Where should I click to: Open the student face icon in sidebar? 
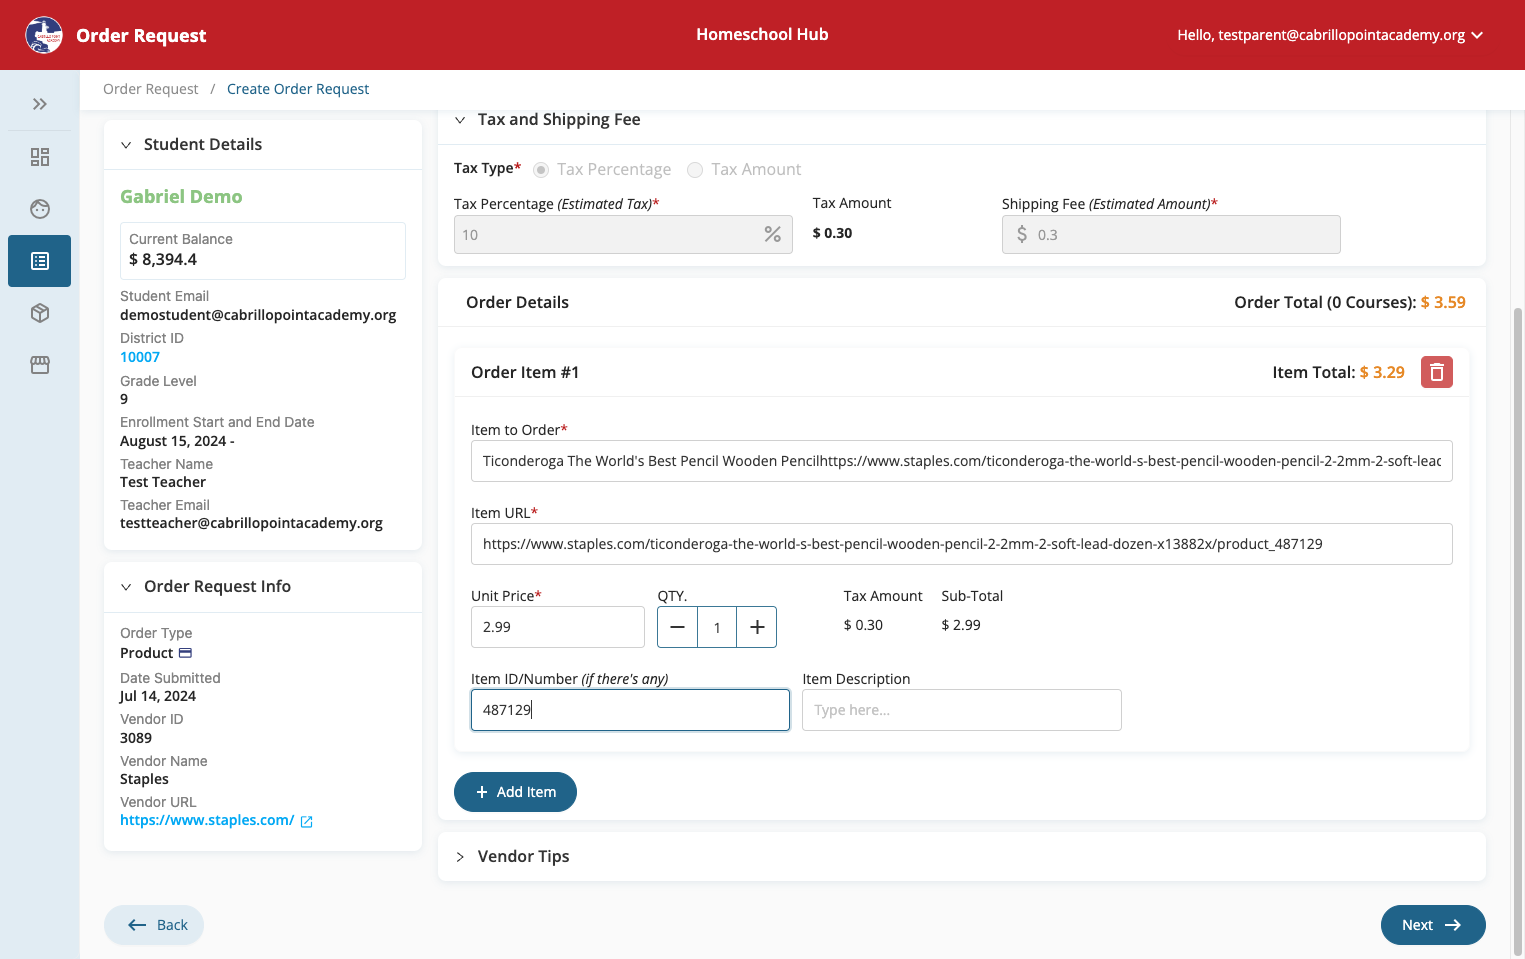click(40, 209)
